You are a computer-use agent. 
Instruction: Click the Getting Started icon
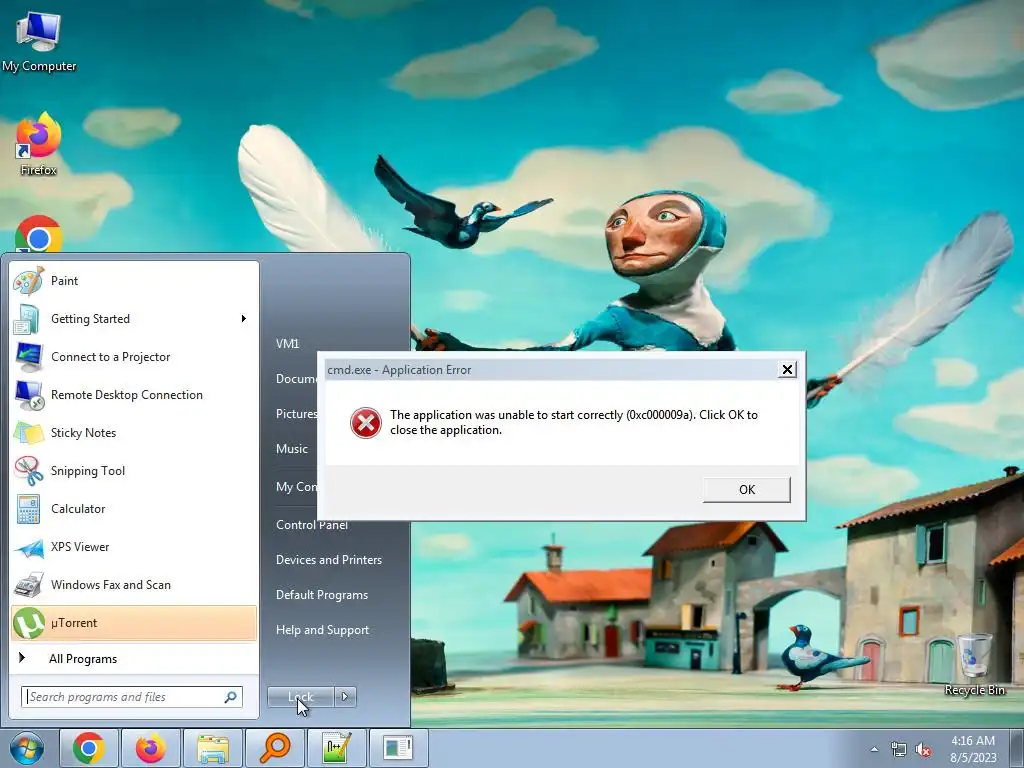tap(28, 319)
